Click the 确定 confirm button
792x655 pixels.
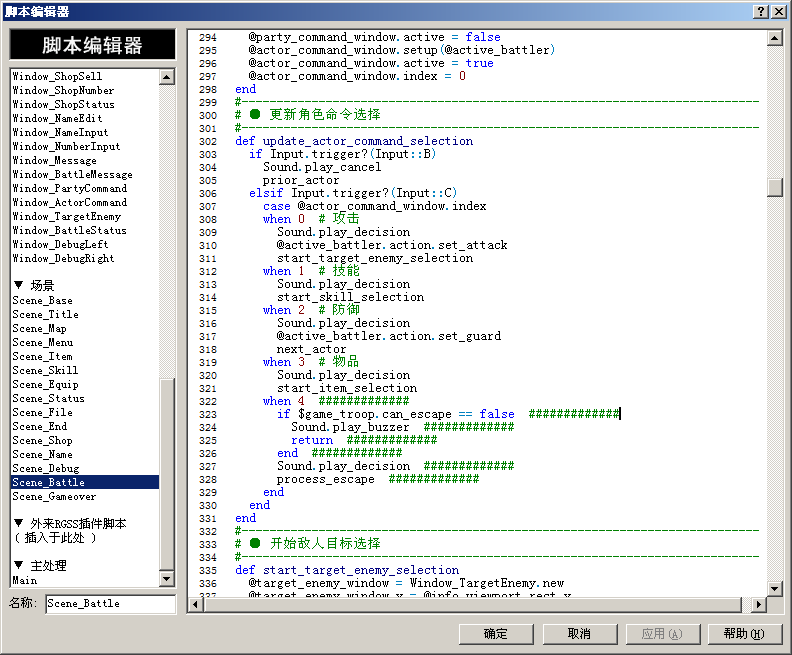point(496,634)
